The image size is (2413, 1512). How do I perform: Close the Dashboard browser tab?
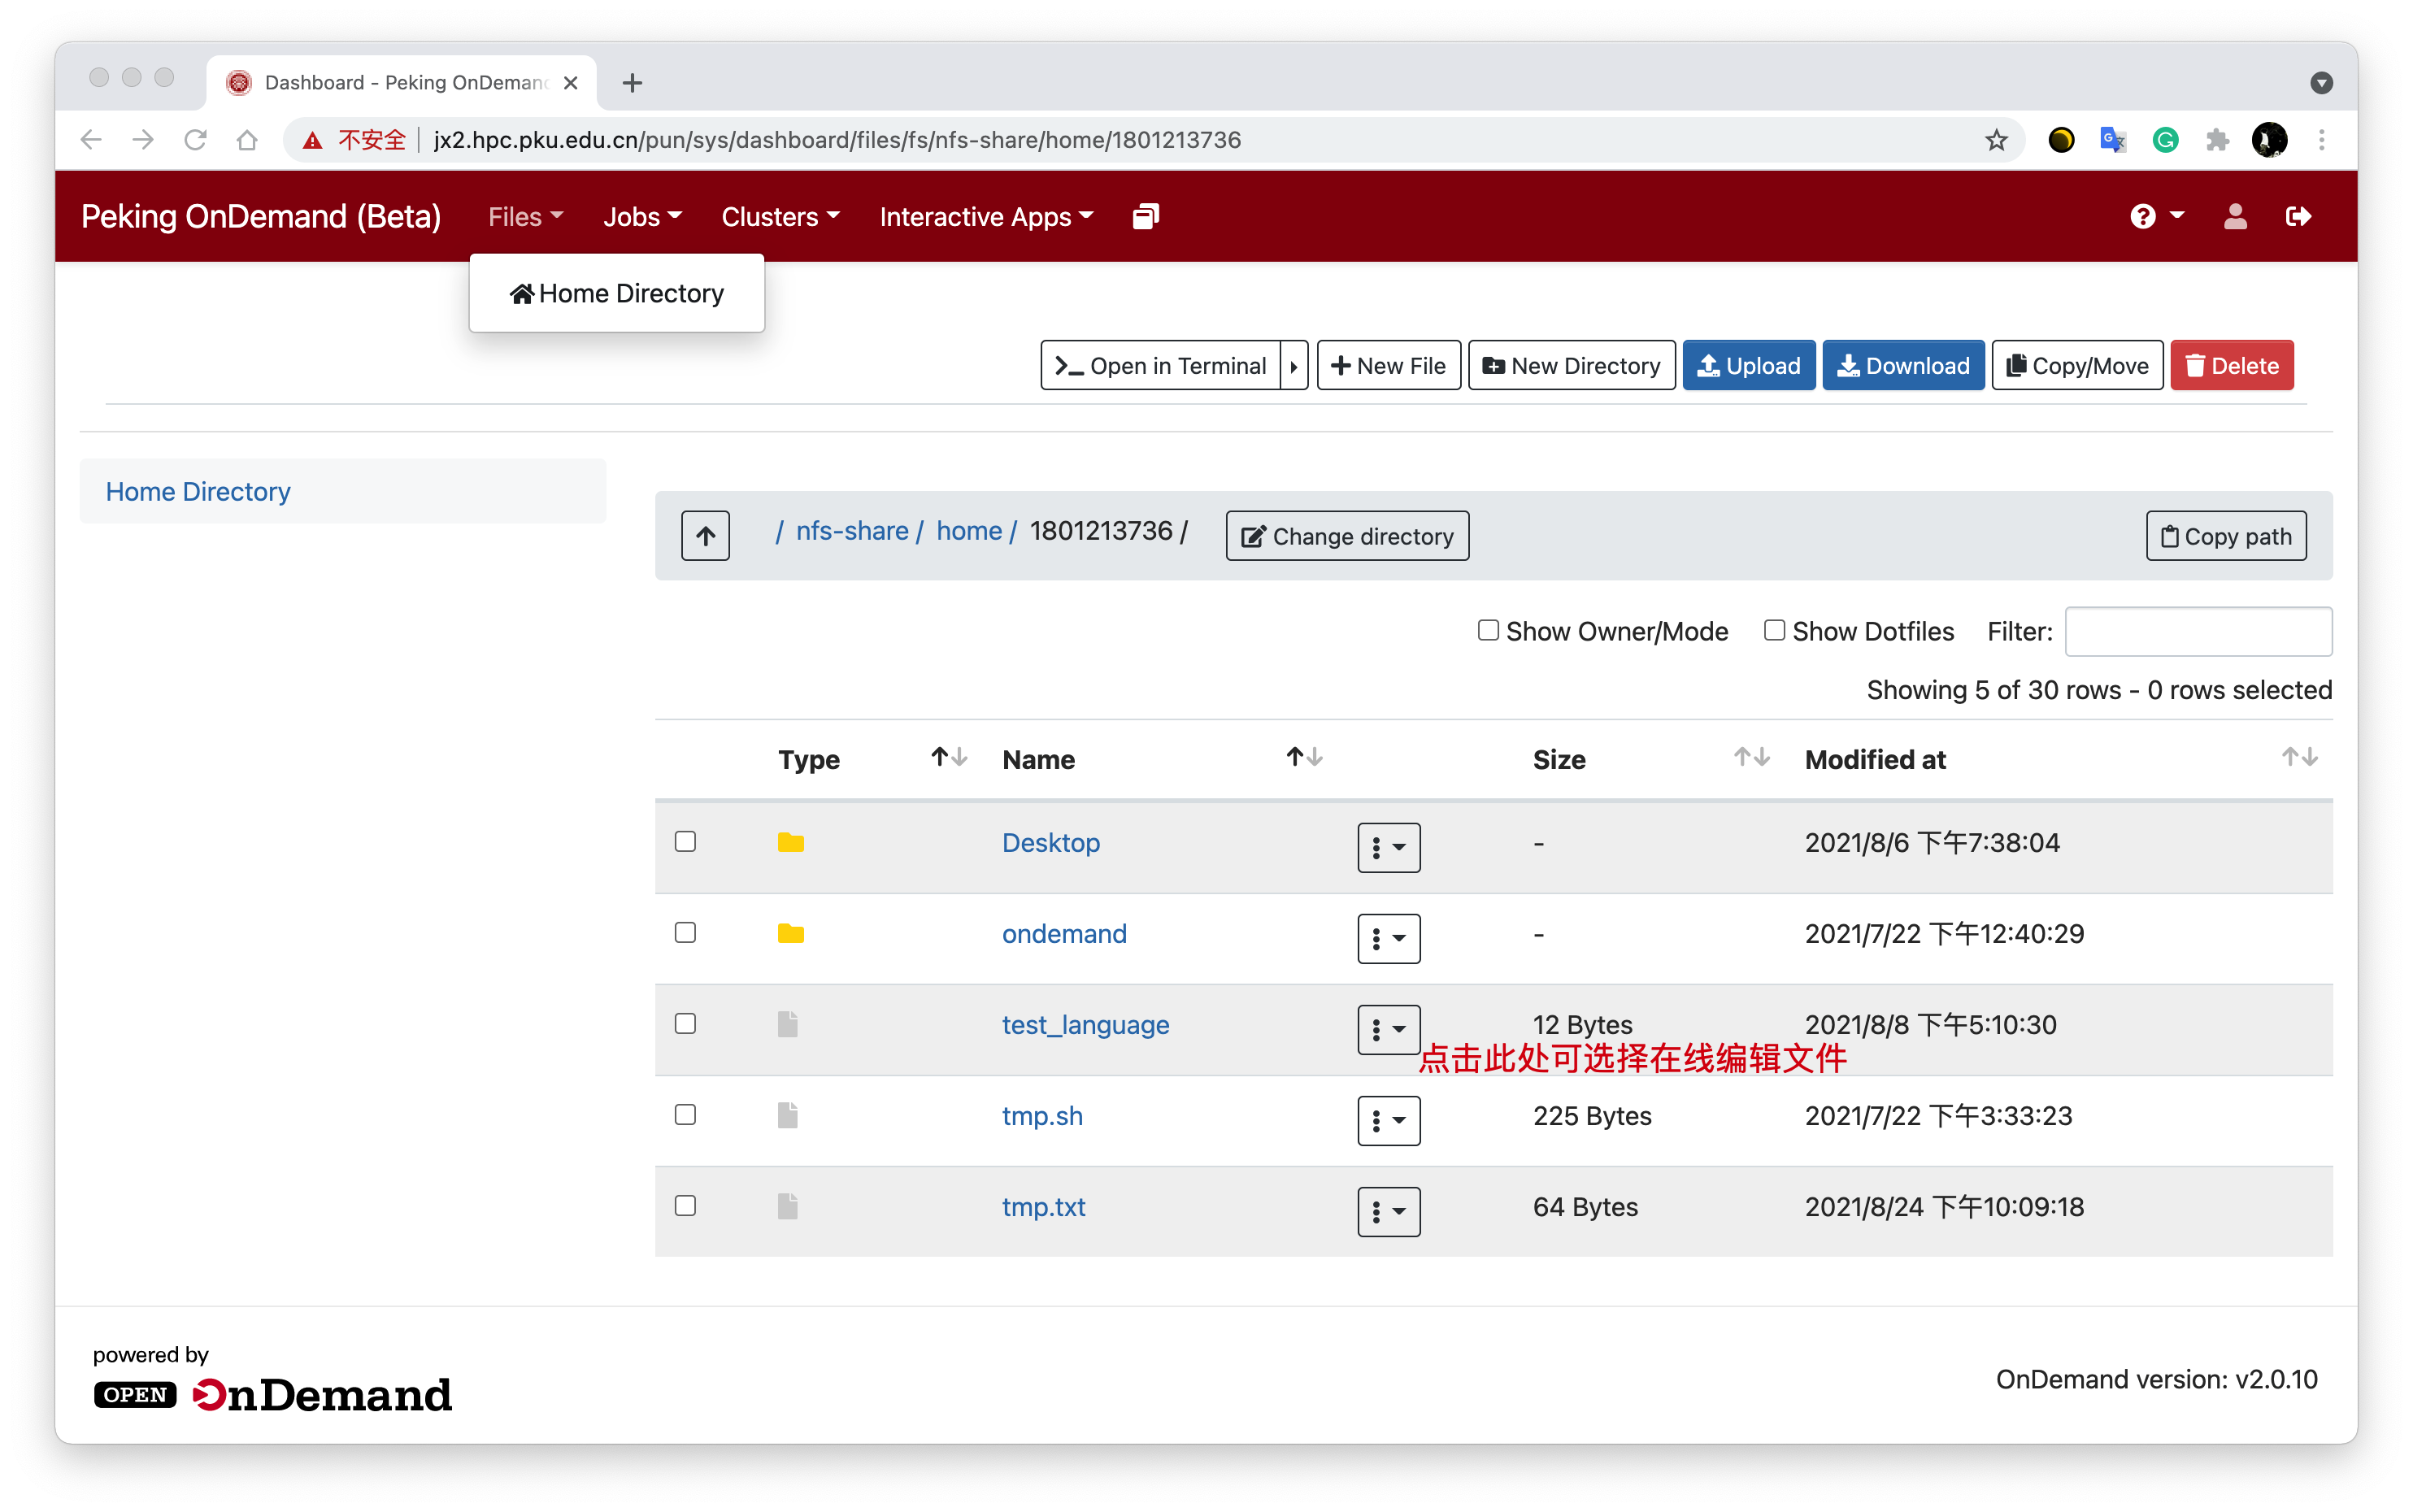point(570,83)
